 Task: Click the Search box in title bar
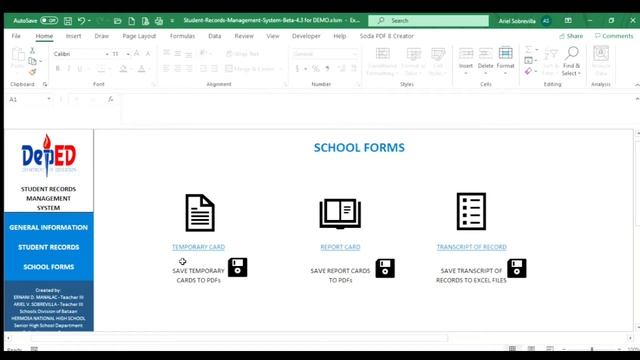tap(428, 20)
